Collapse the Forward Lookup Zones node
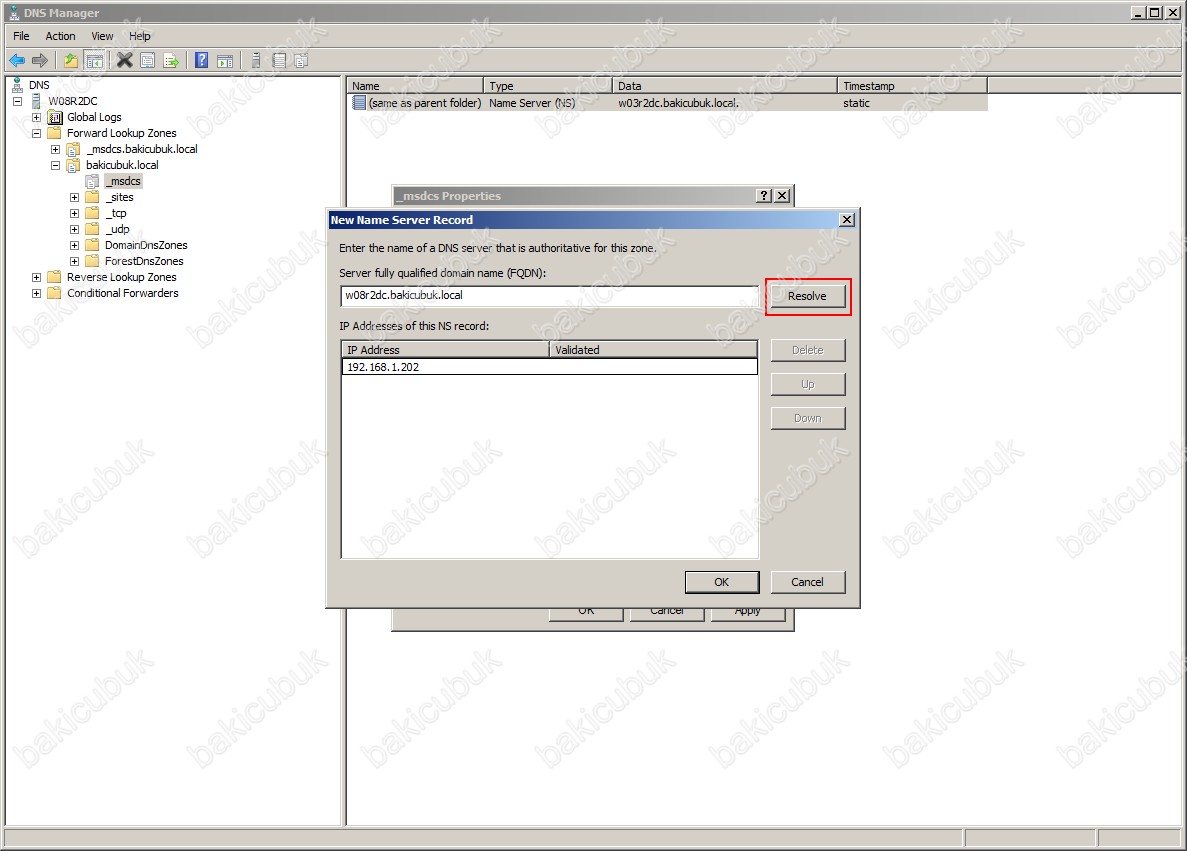Image resolution: width=1187 pixels, height=851 pixels. [x=37, y=133]
